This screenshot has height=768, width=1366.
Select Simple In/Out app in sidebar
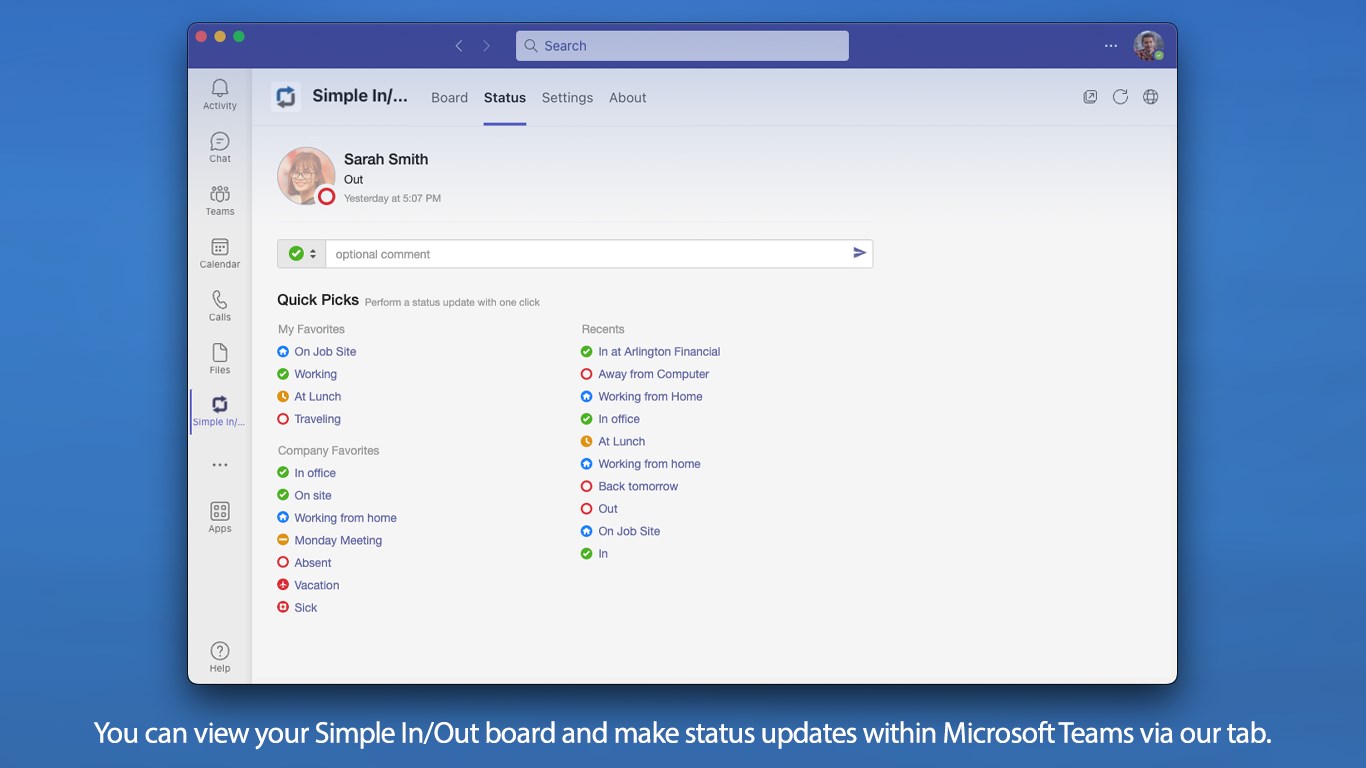tap(220, 411)
